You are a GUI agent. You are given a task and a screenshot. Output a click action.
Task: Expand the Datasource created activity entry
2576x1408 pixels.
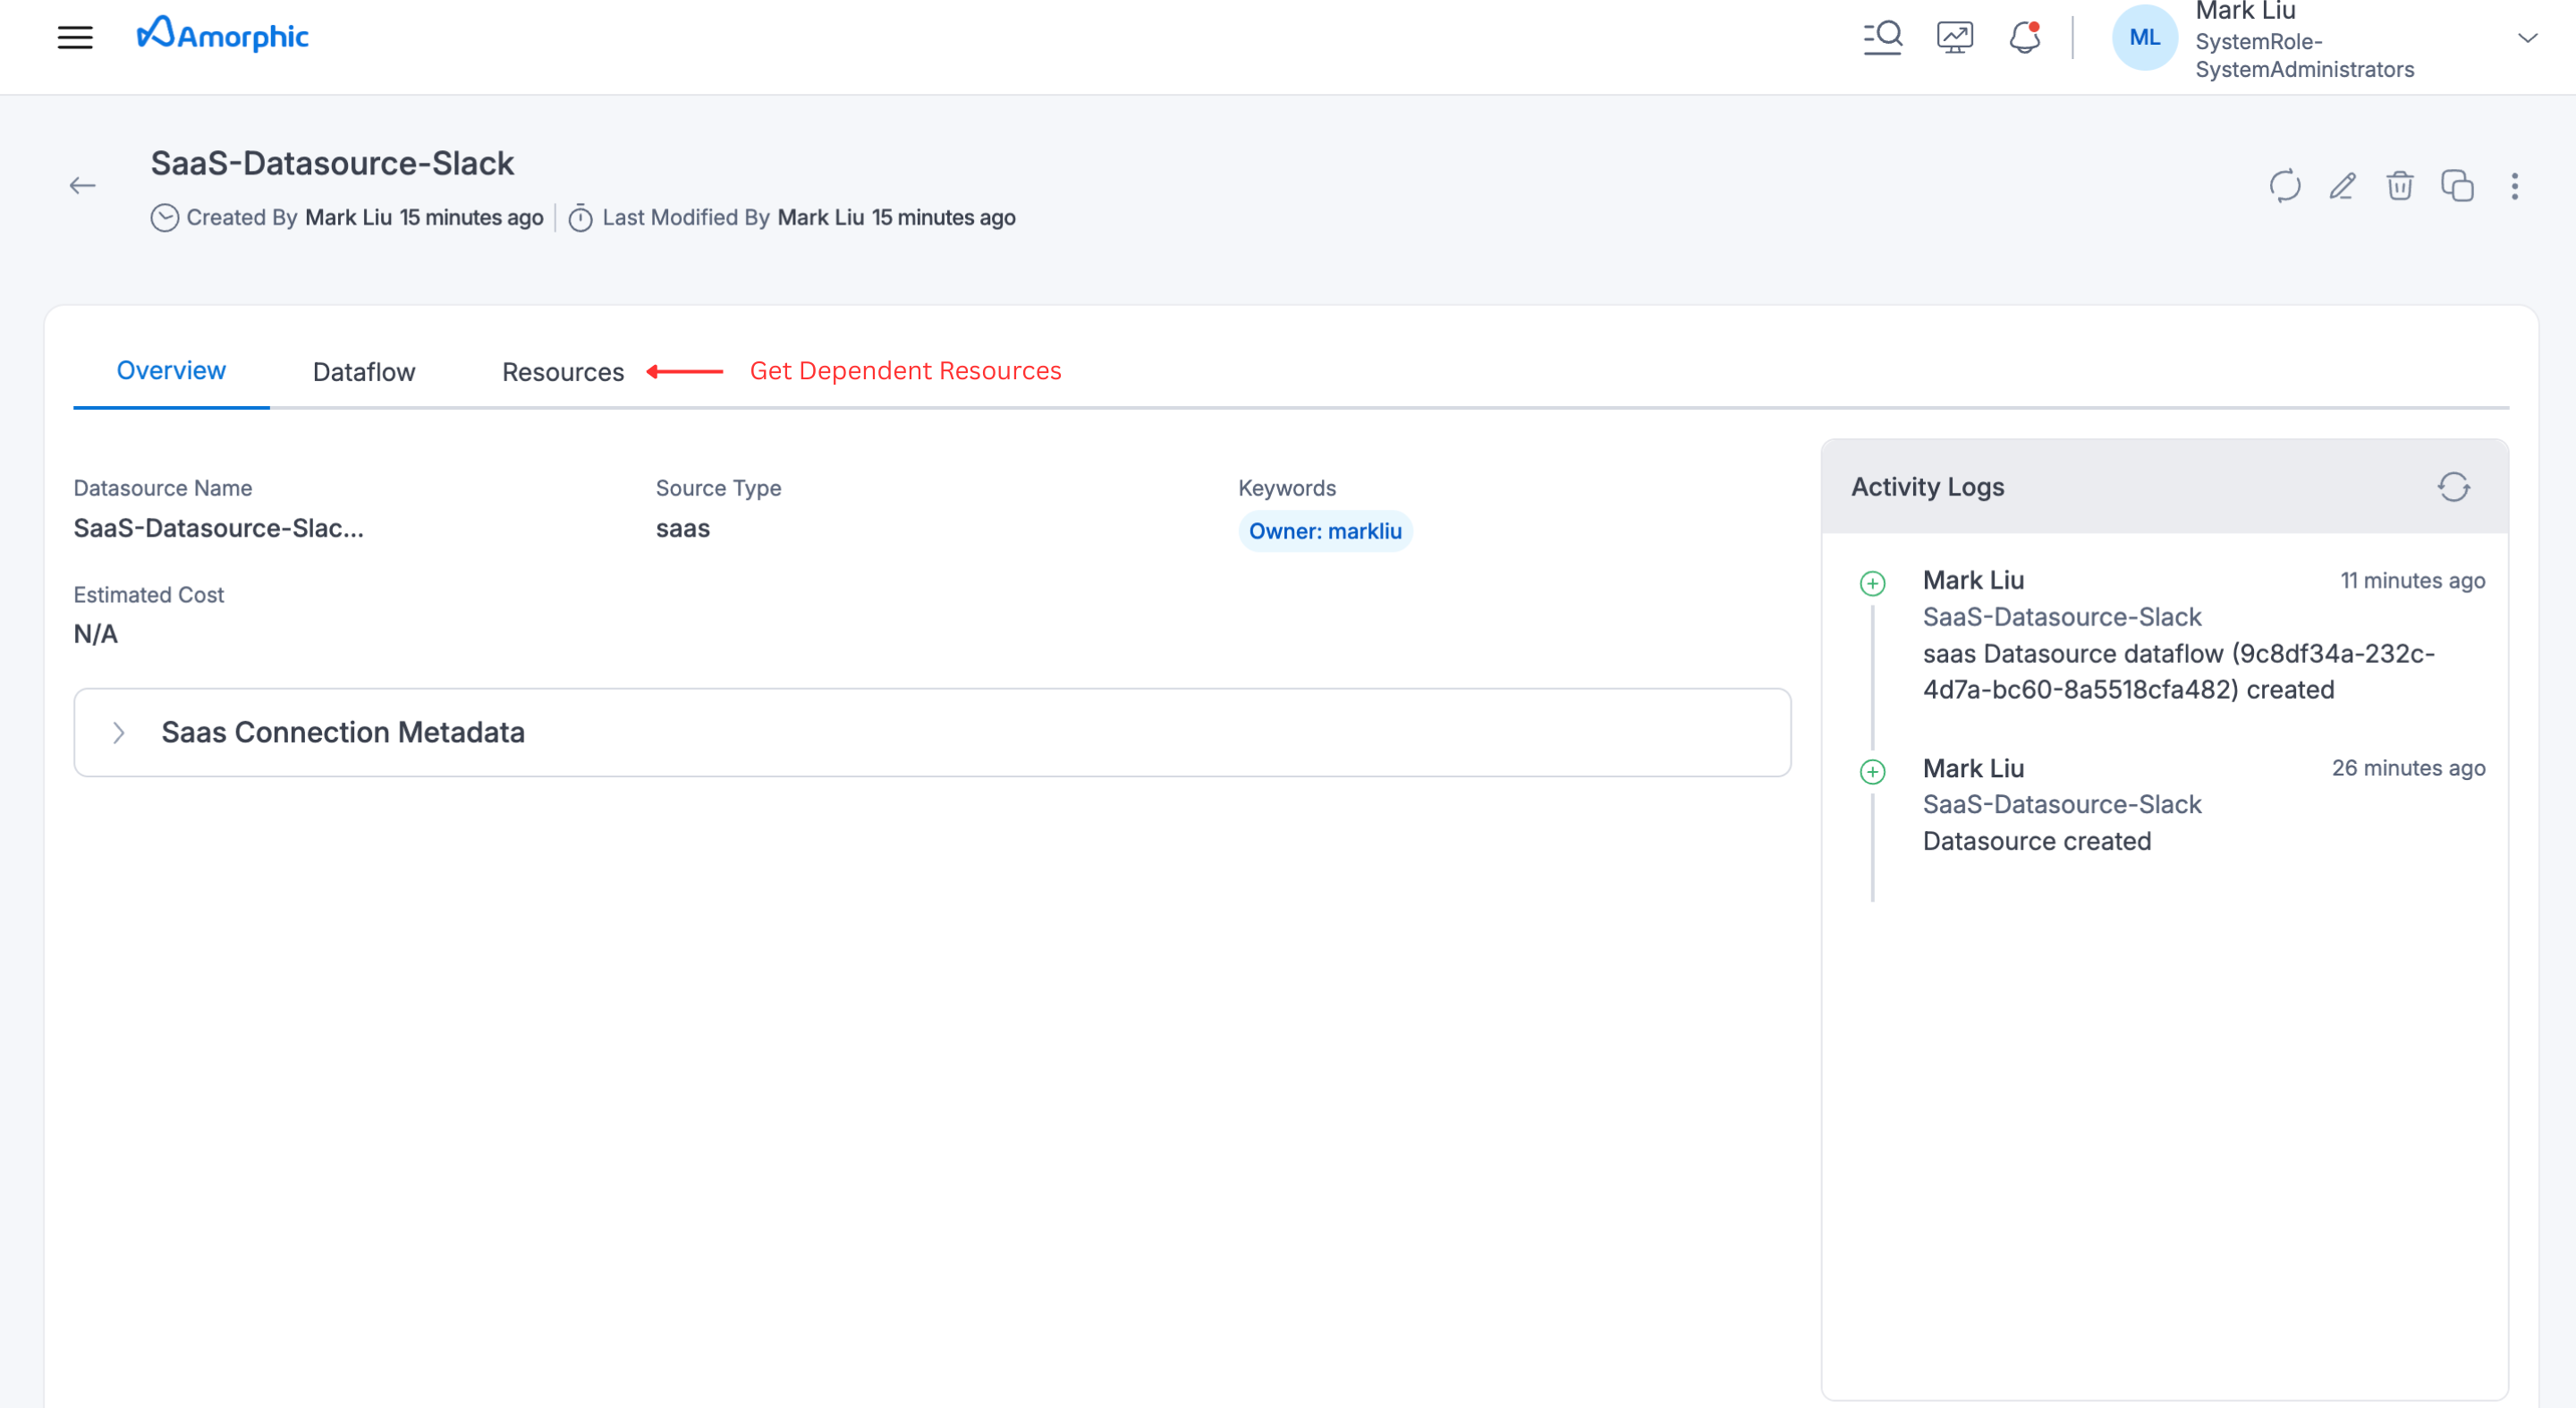1872,770
